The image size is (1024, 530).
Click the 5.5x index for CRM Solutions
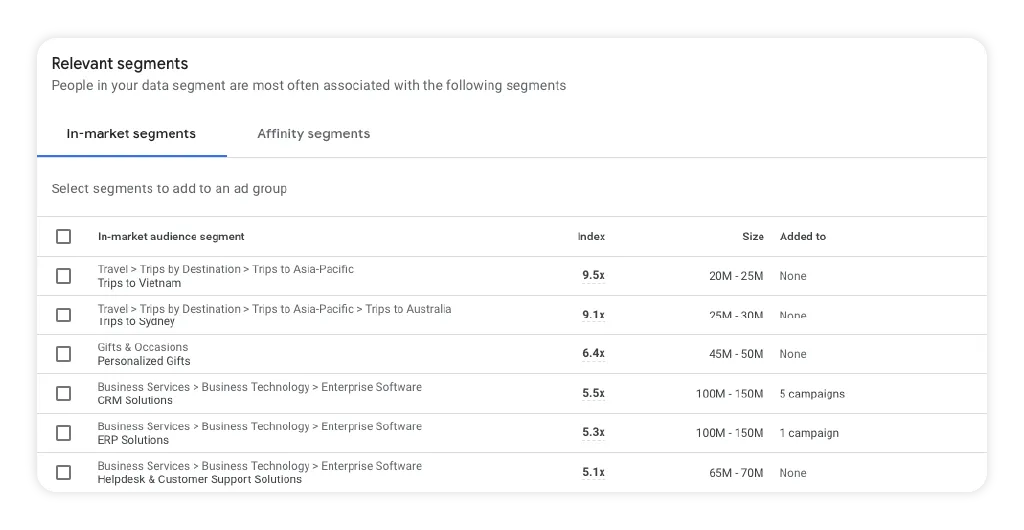click(593, 393)
